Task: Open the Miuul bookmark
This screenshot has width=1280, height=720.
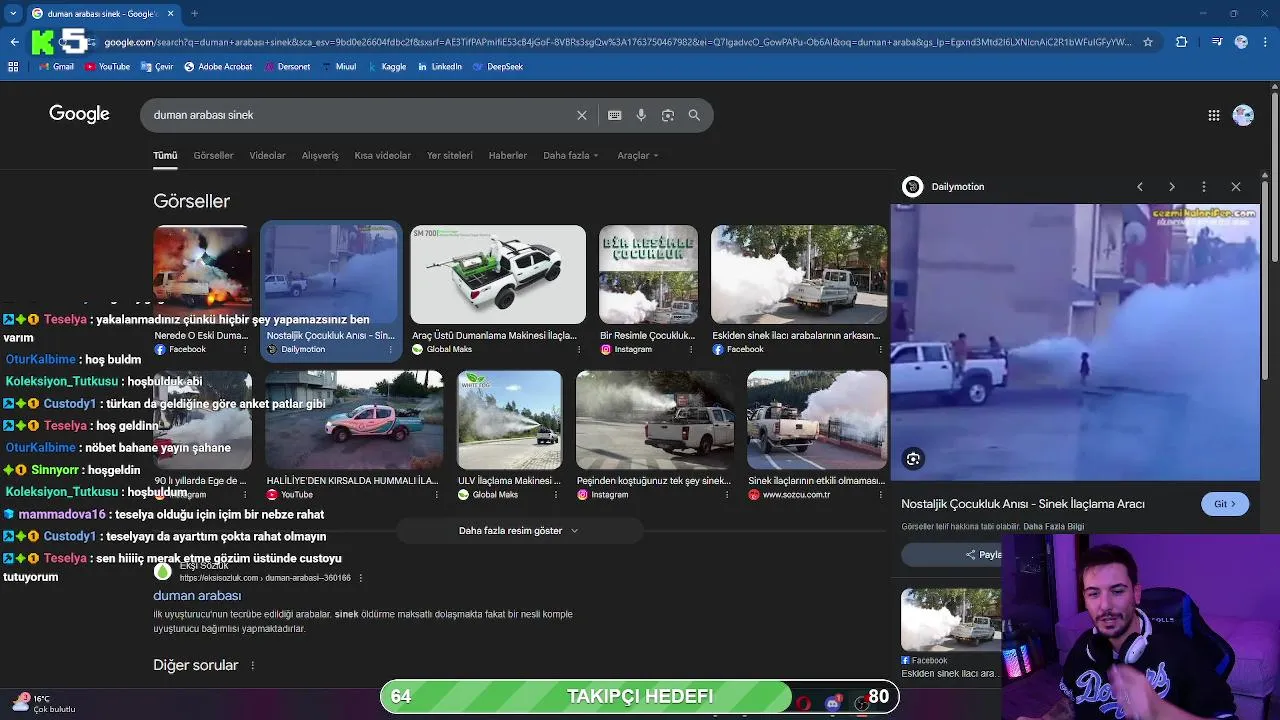Action: (x=339, y=67)
